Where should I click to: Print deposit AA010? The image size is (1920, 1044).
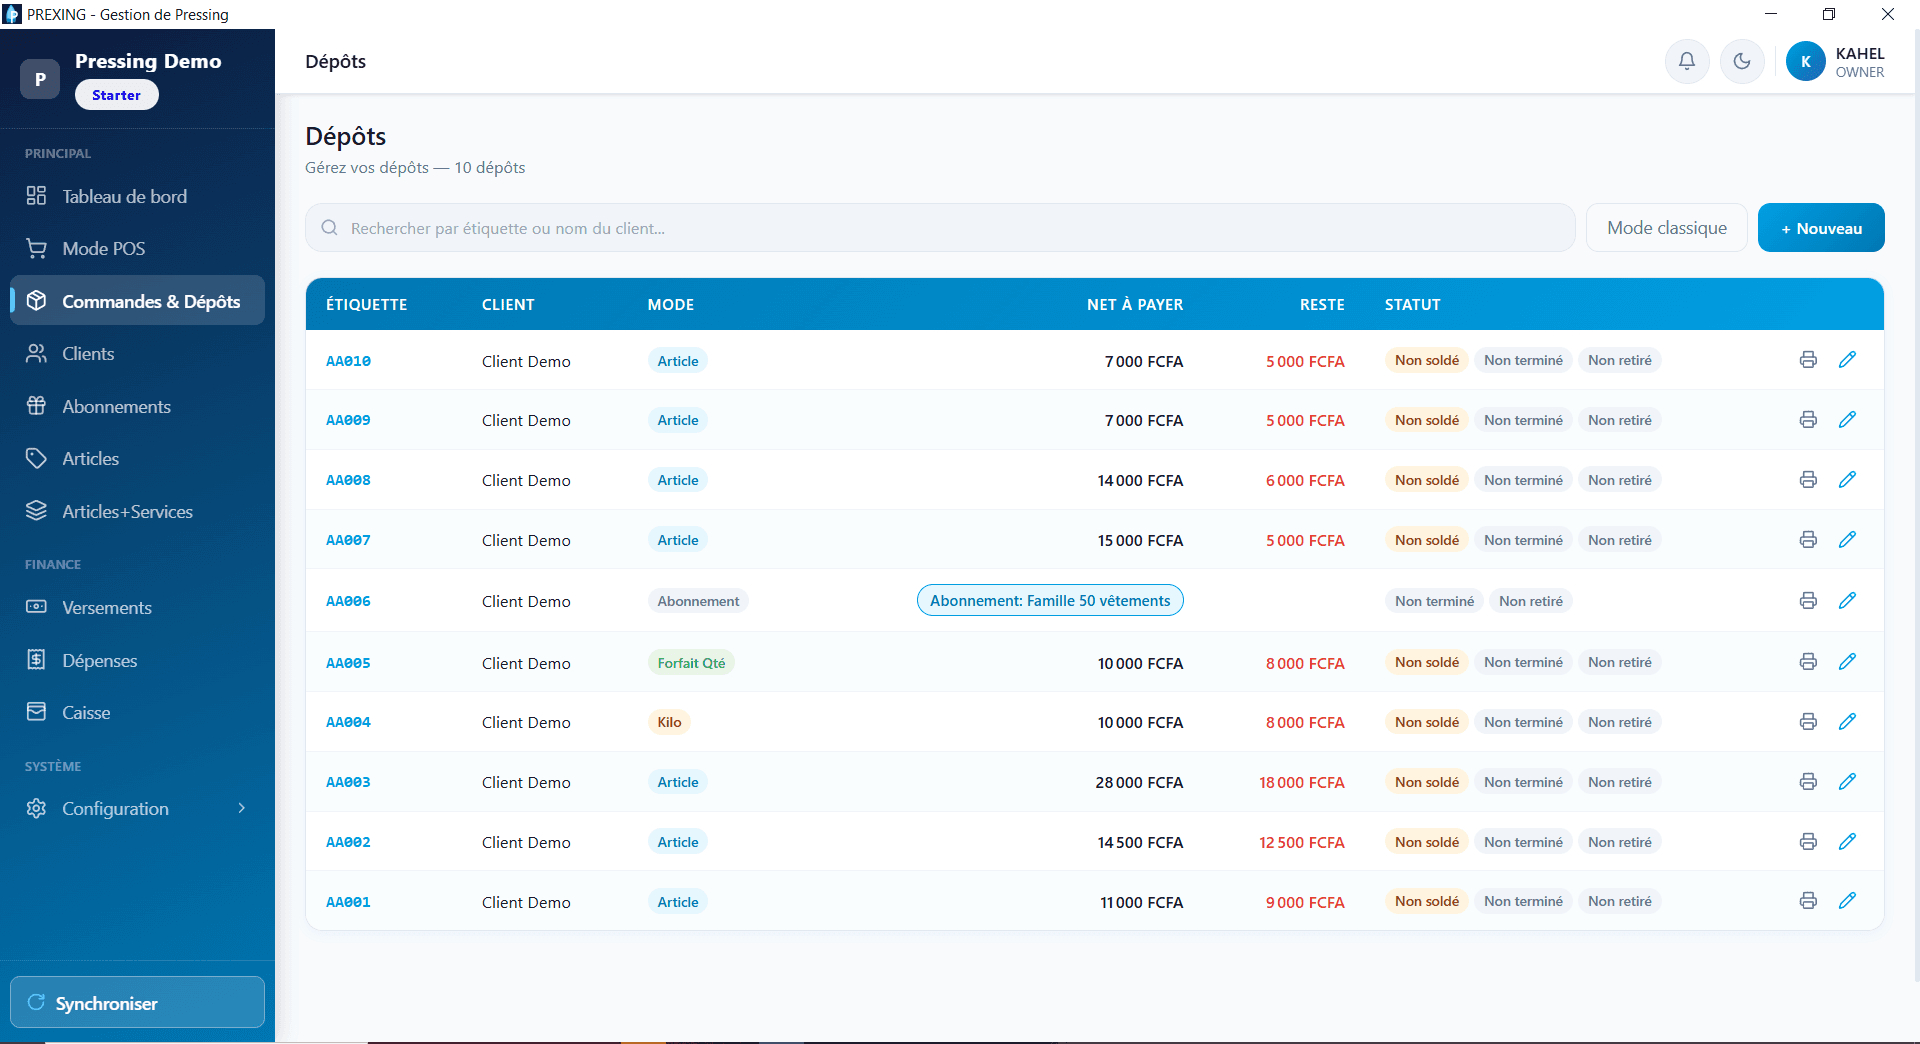coord(1808,360)
